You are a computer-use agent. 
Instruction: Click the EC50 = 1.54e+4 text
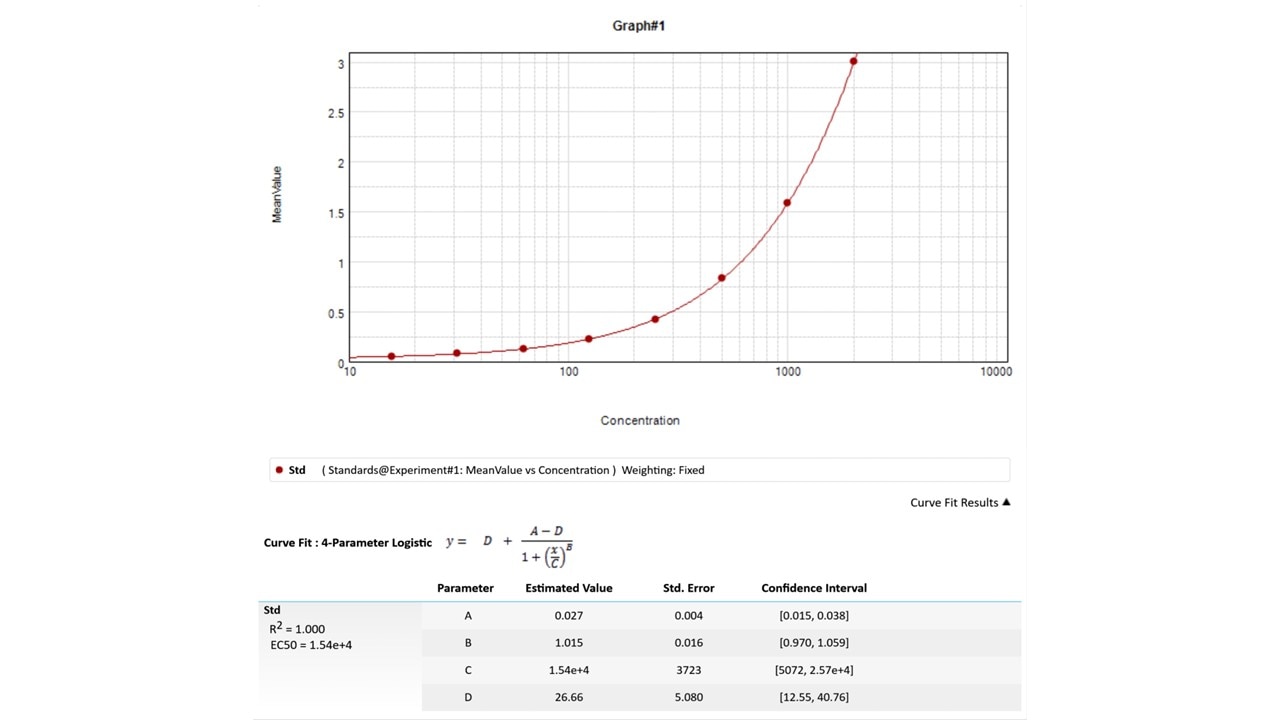(x=310, y=645)
